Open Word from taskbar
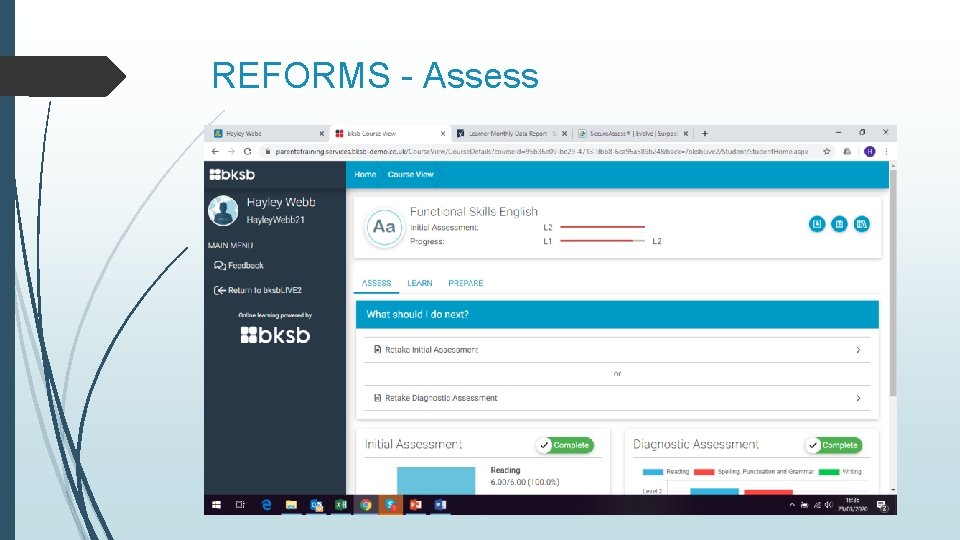The image size is (960, 540). [440, 505]
